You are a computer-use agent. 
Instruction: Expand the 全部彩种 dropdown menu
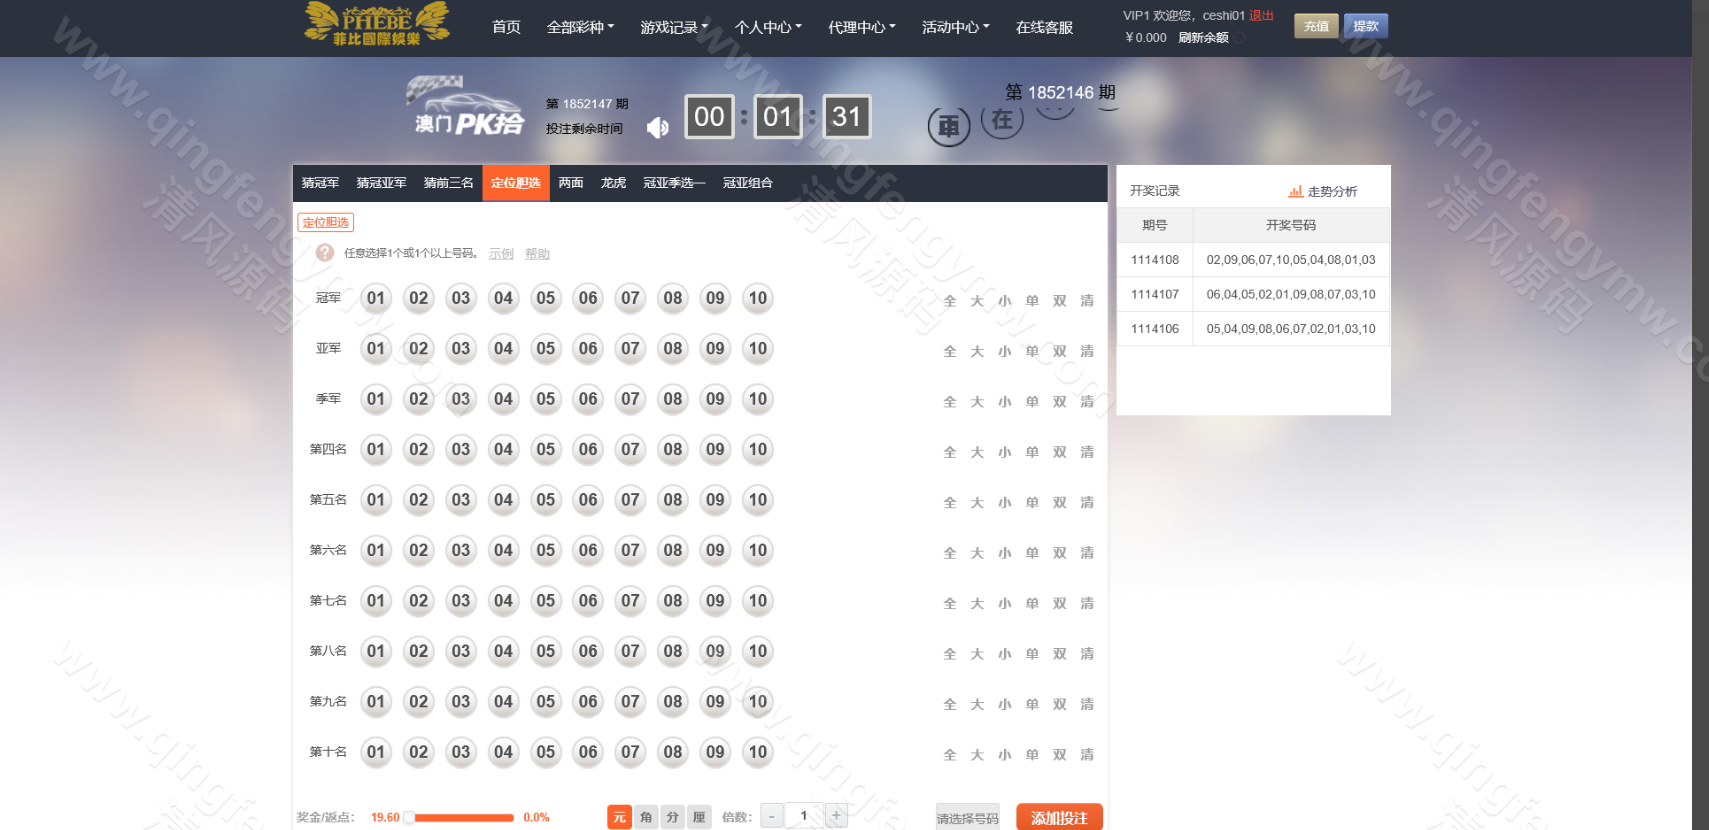580,27
